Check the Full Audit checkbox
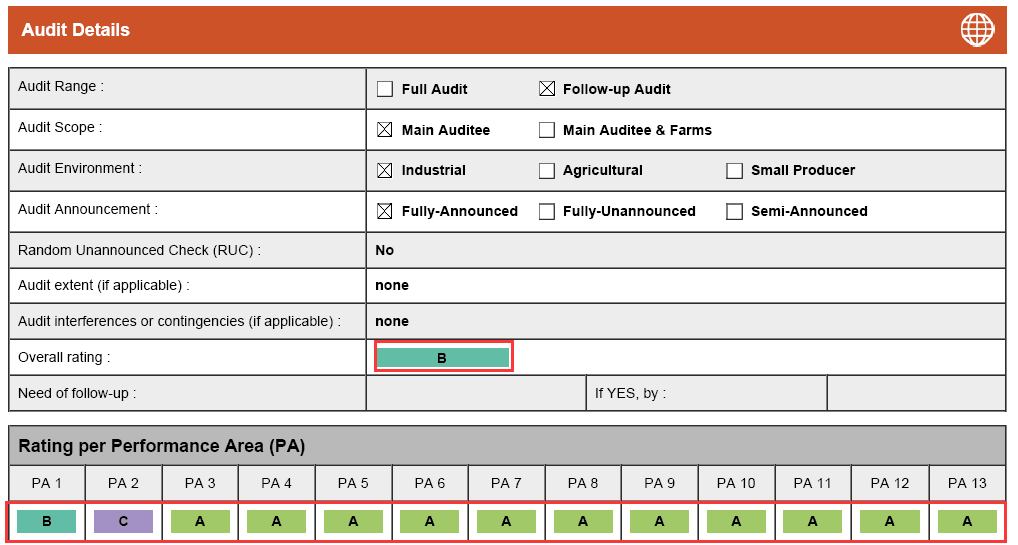Image resolution: width=1018 pixels, height=545 pixels. (x=385, y=89)
